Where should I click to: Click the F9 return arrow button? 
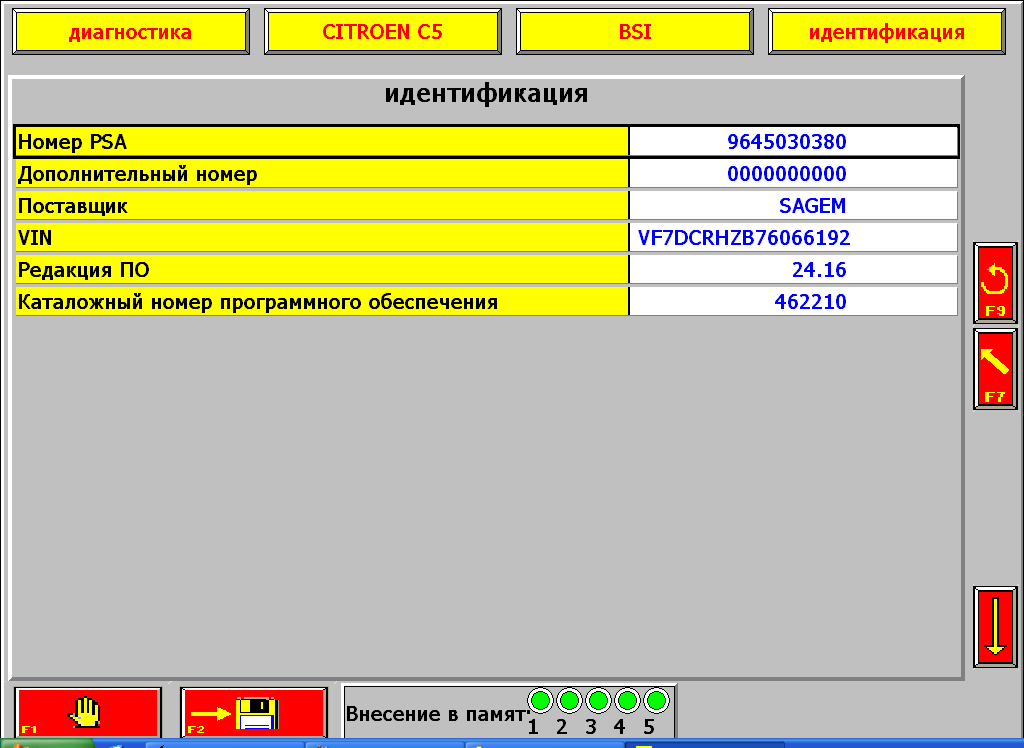pyautogui.click(x=995, y=283)
